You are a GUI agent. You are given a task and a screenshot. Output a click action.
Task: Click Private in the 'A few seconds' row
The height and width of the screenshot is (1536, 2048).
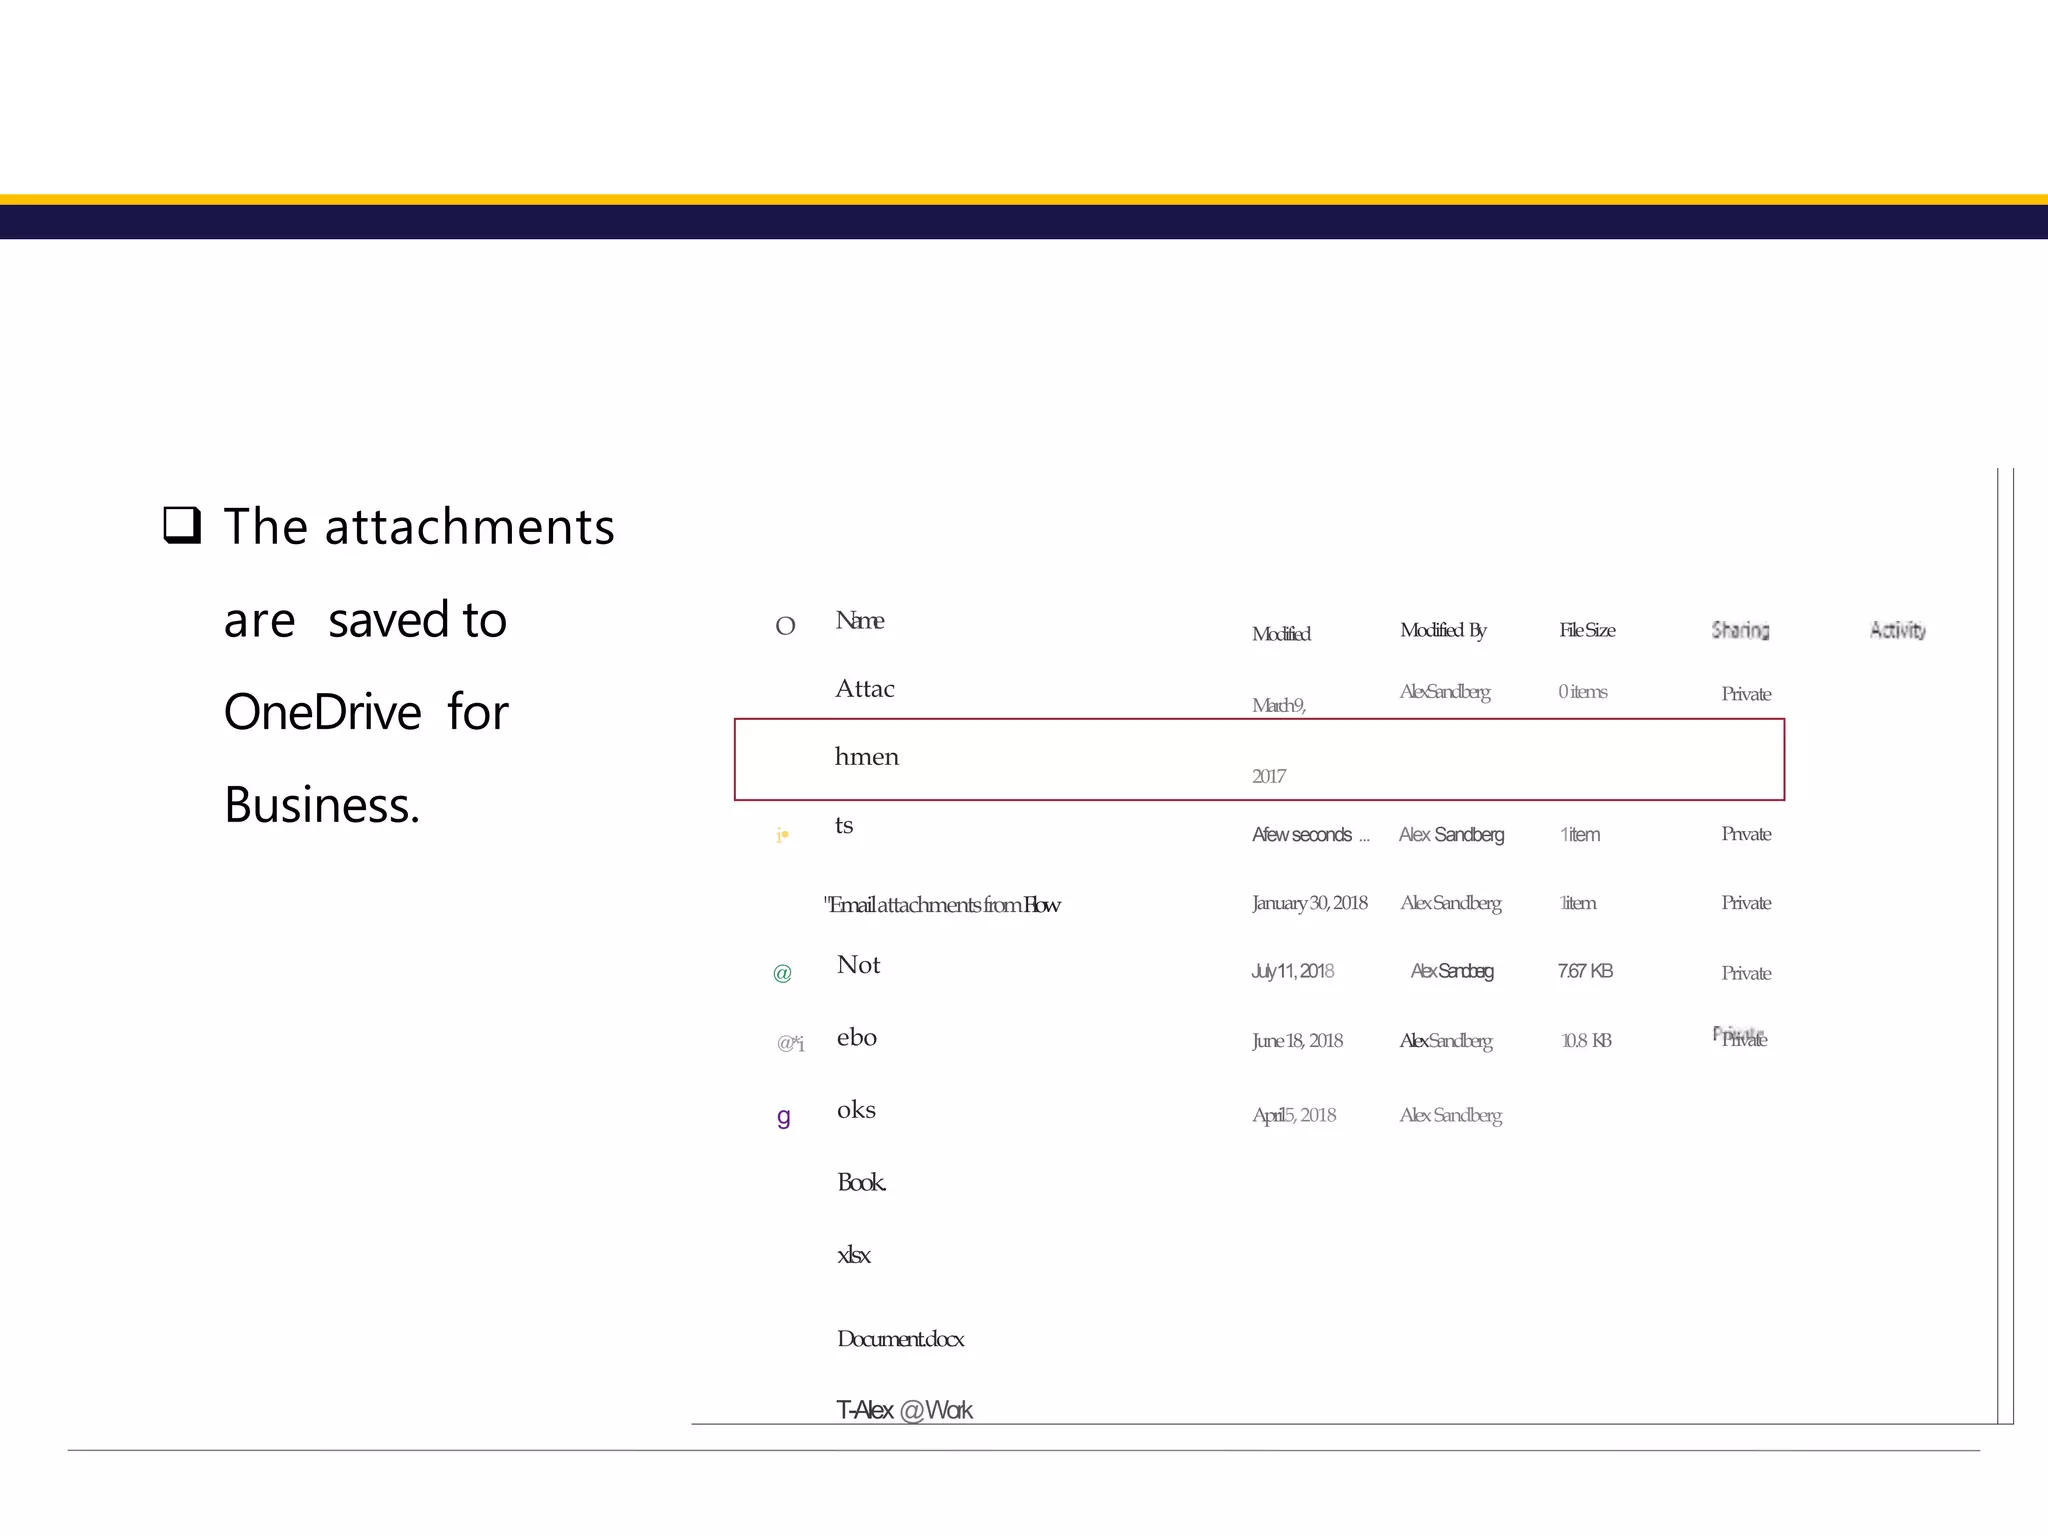pos(1746,834)
